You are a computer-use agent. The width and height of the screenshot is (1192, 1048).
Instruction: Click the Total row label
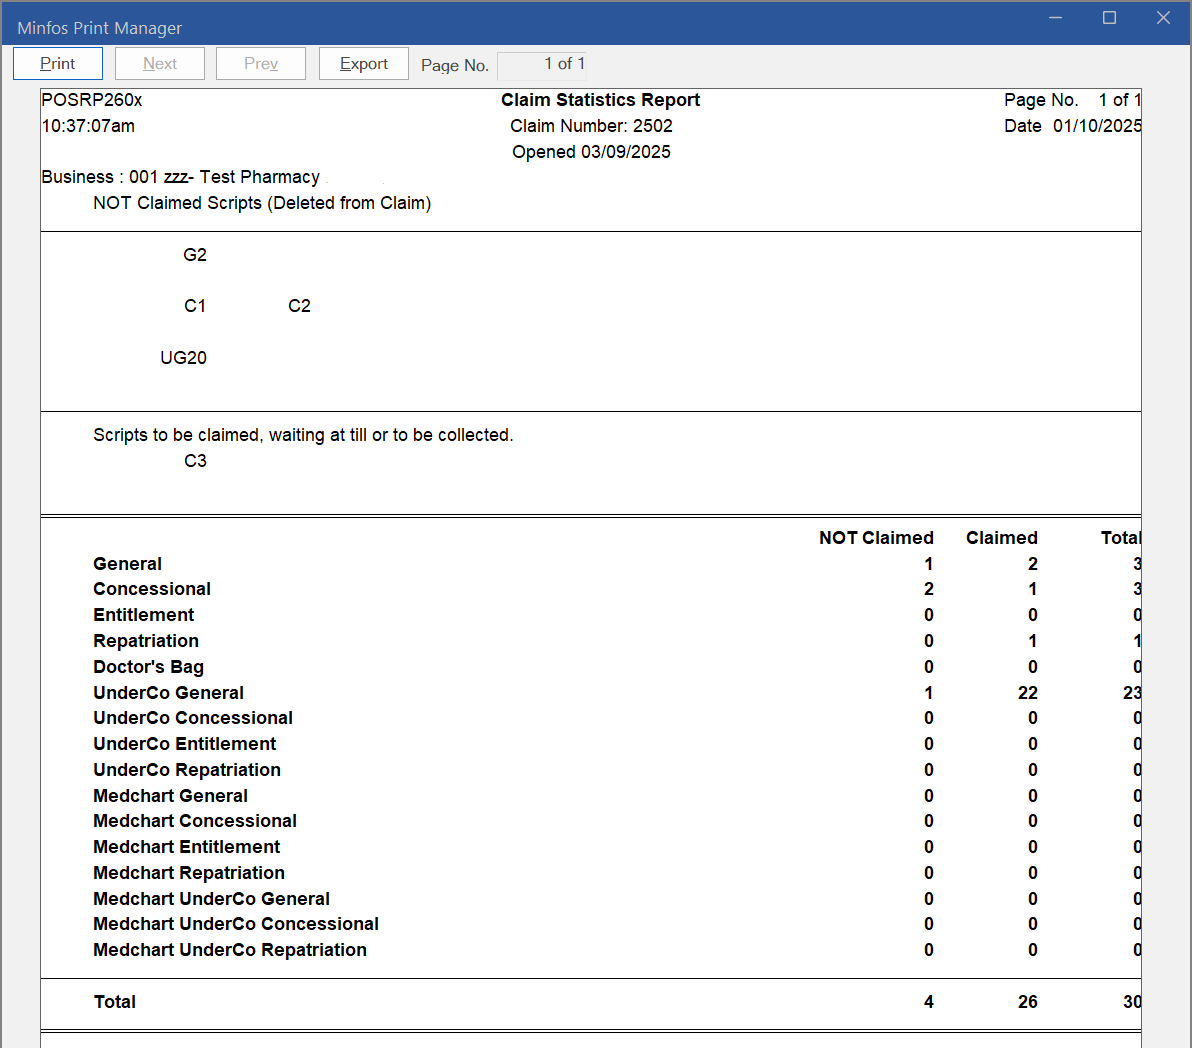[115, 1002]
